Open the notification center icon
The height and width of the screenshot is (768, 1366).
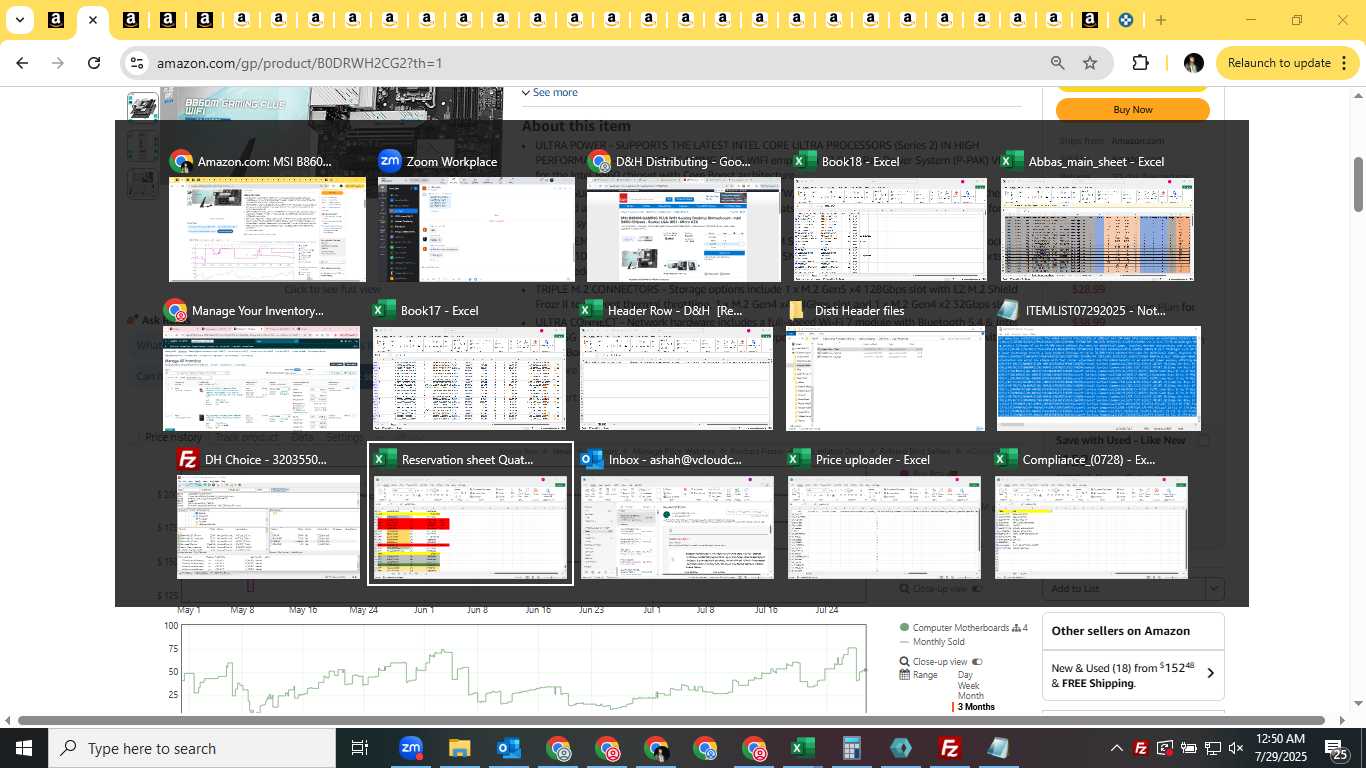1338,748
